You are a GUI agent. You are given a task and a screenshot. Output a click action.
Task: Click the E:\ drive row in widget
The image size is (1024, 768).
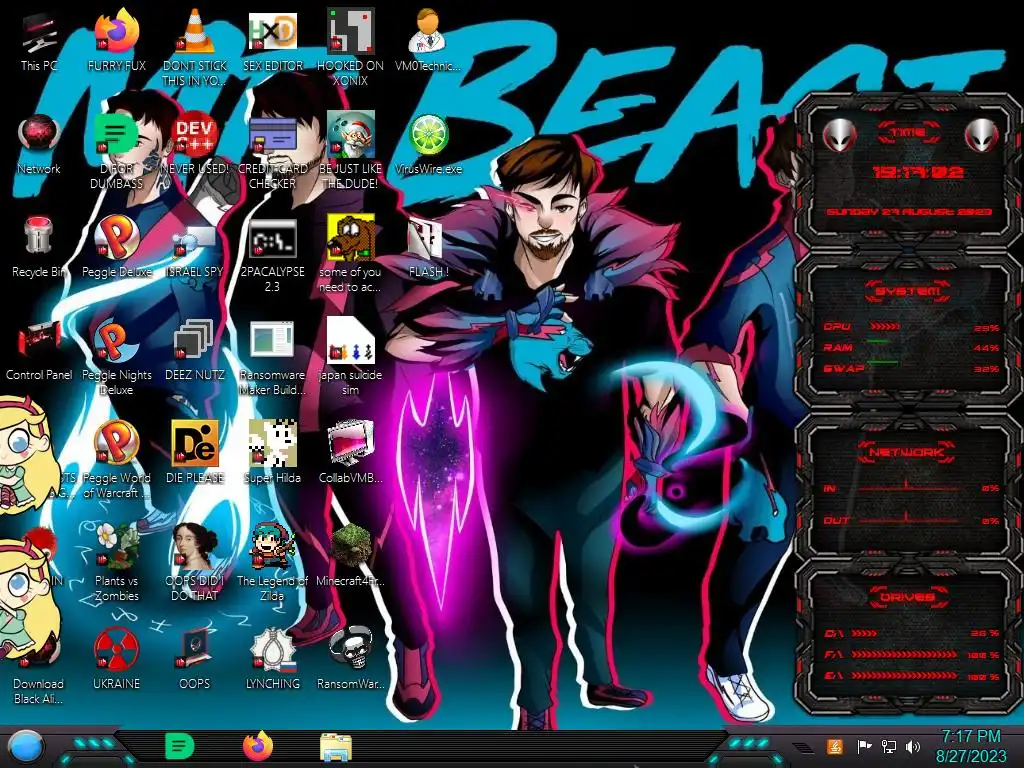point(912,675)
